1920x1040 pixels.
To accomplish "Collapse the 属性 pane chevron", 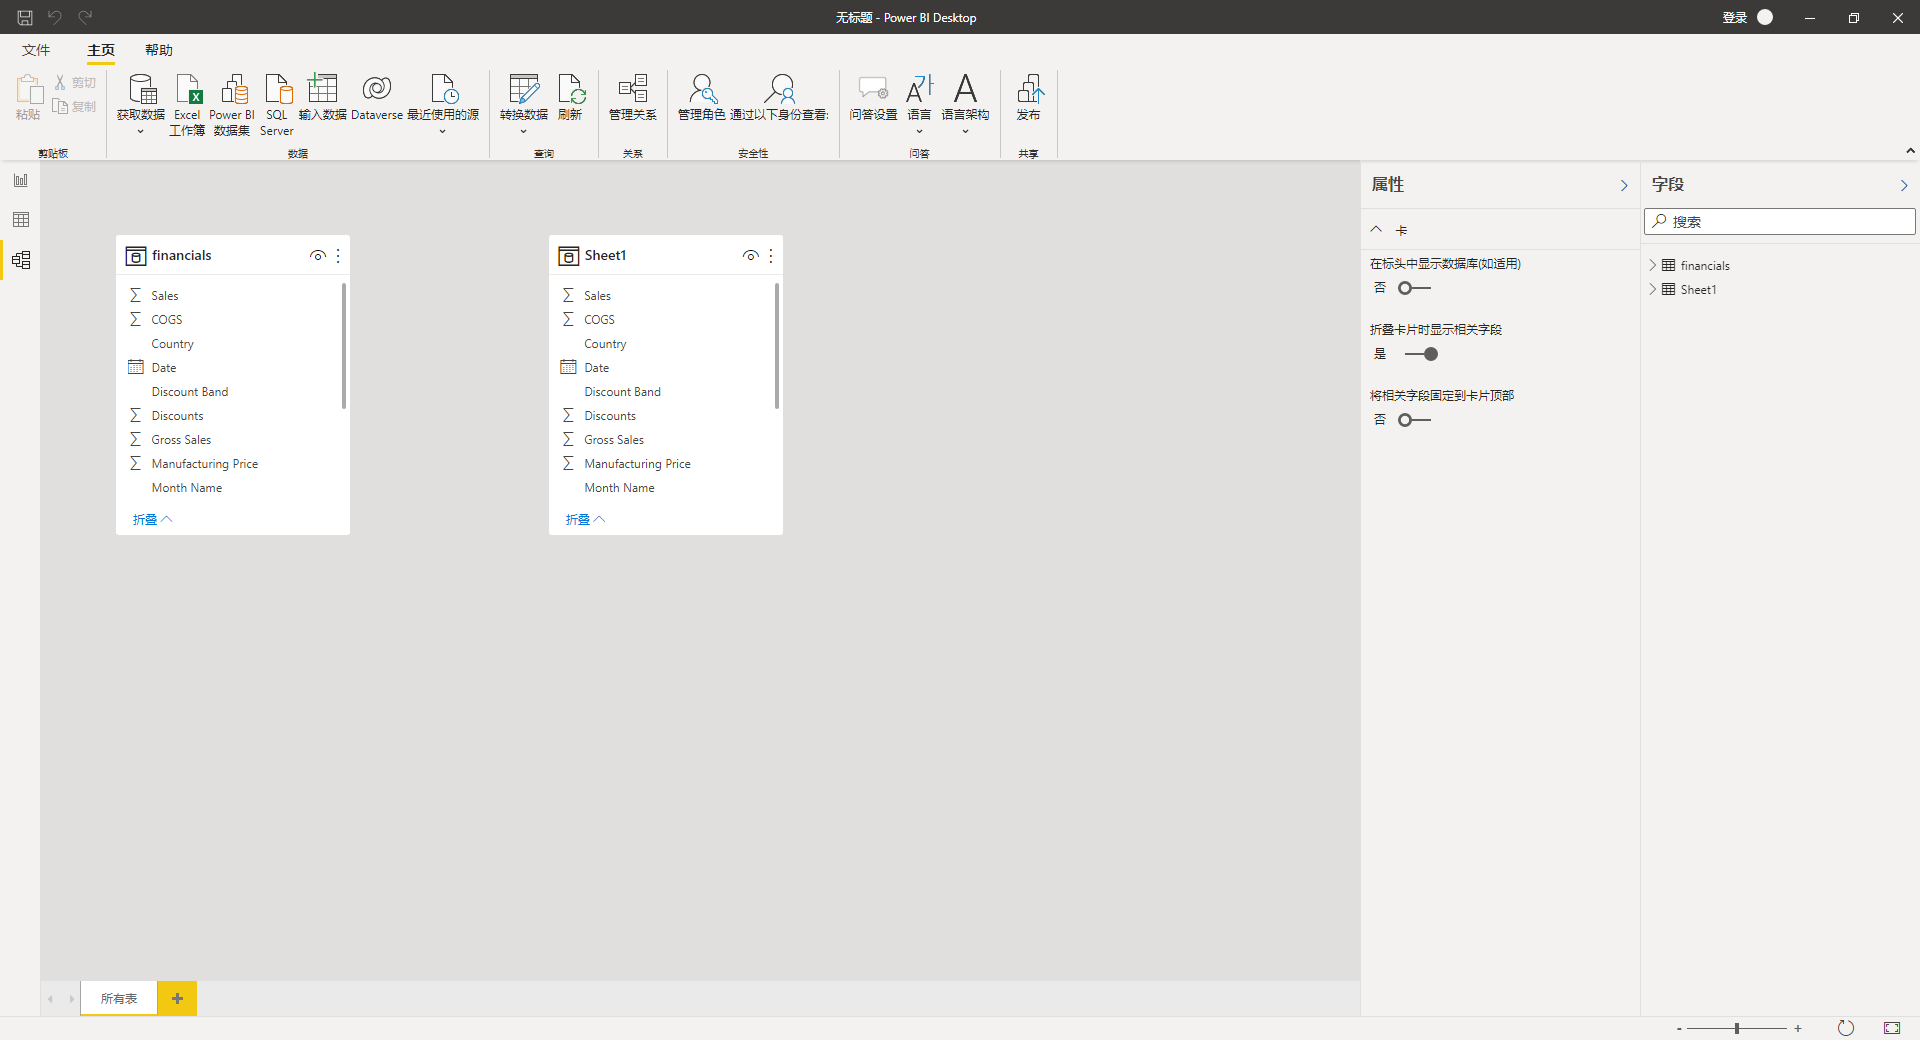I will pos(1624,186).
